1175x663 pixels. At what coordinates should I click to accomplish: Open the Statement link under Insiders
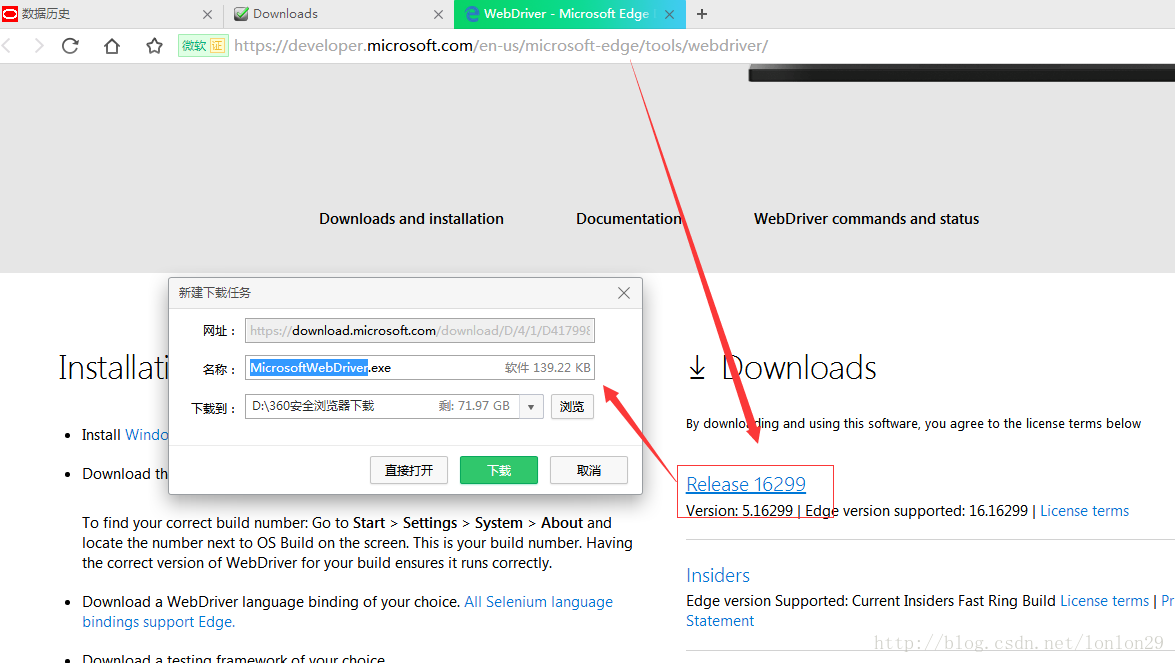719,621
